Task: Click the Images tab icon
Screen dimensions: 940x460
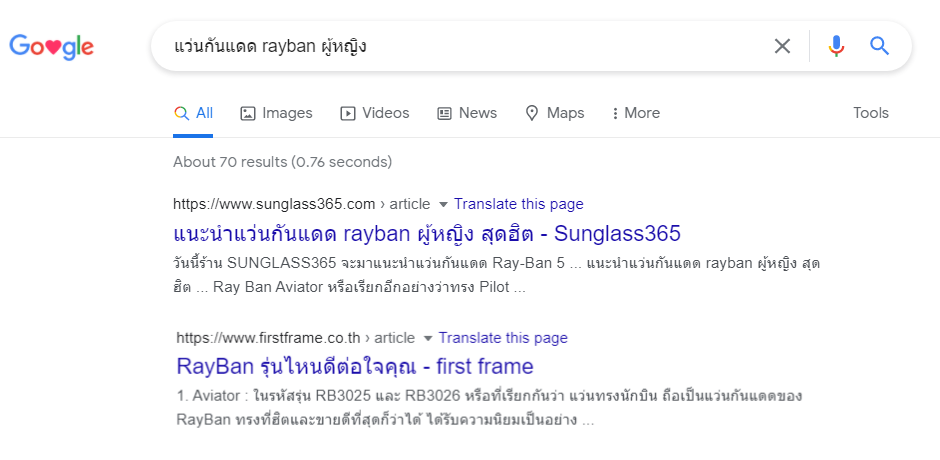Action: (x=248, y=114)
